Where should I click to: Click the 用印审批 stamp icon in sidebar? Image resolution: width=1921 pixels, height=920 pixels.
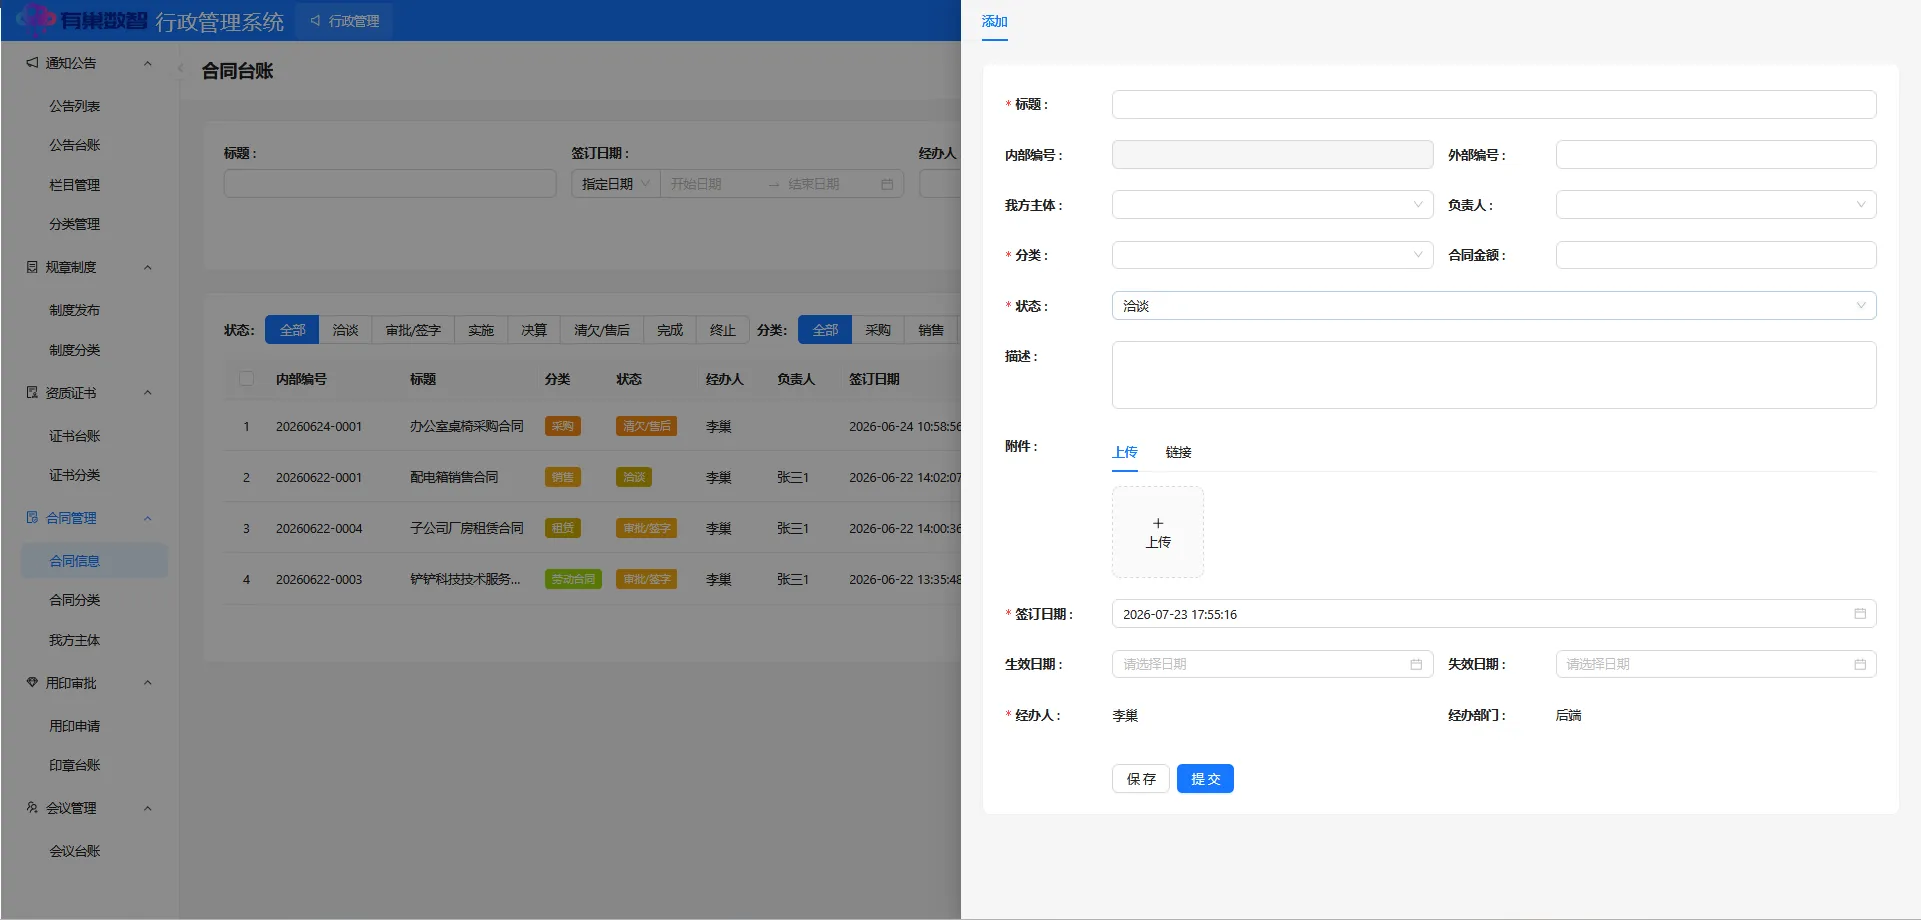pos(32,683)
